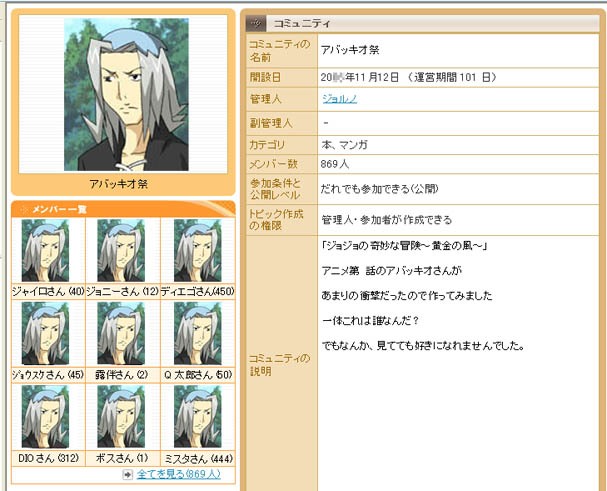
Task: Open ミスタさん member avatar
Action: coord(197,417)
